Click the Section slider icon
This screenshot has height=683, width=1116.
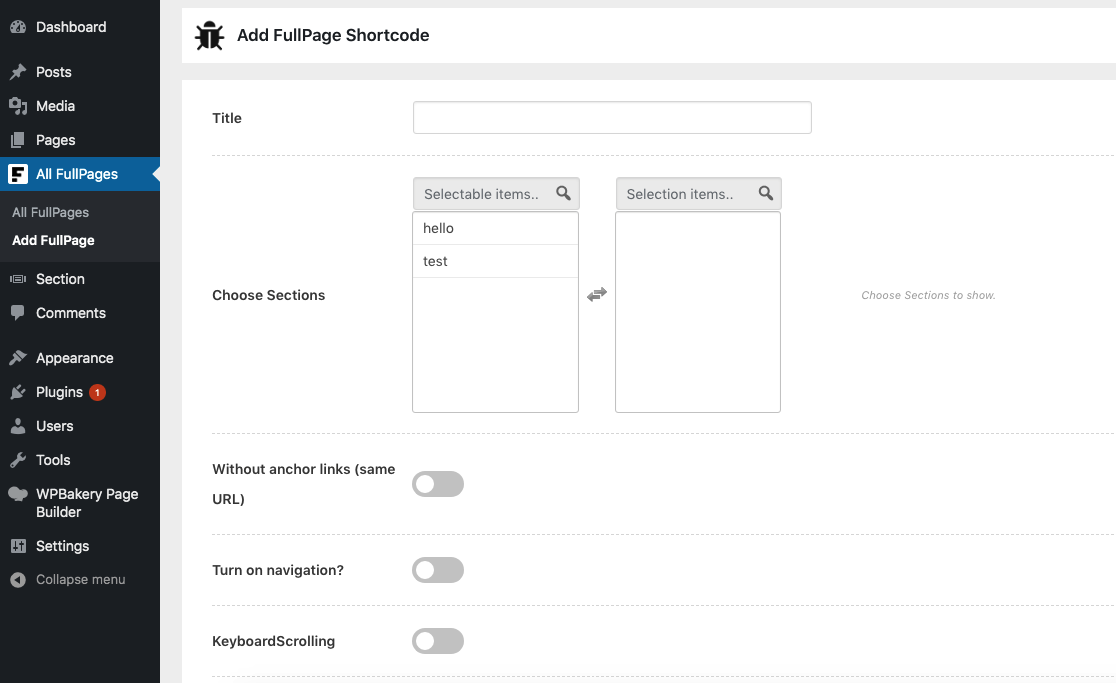(x=18, y=279)
